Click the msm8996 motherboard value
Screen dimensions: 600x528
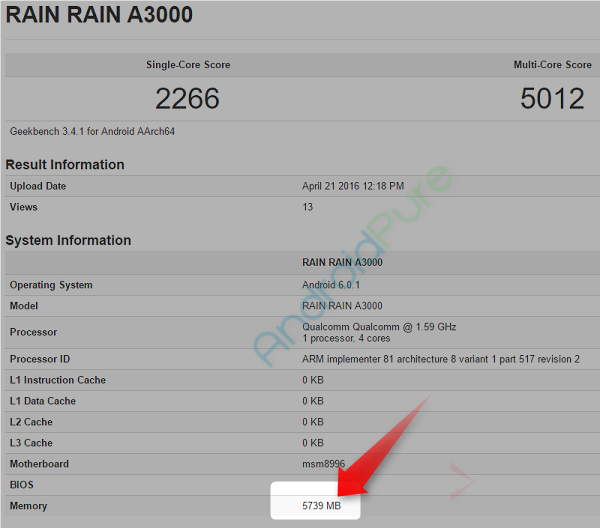[323, 464]
